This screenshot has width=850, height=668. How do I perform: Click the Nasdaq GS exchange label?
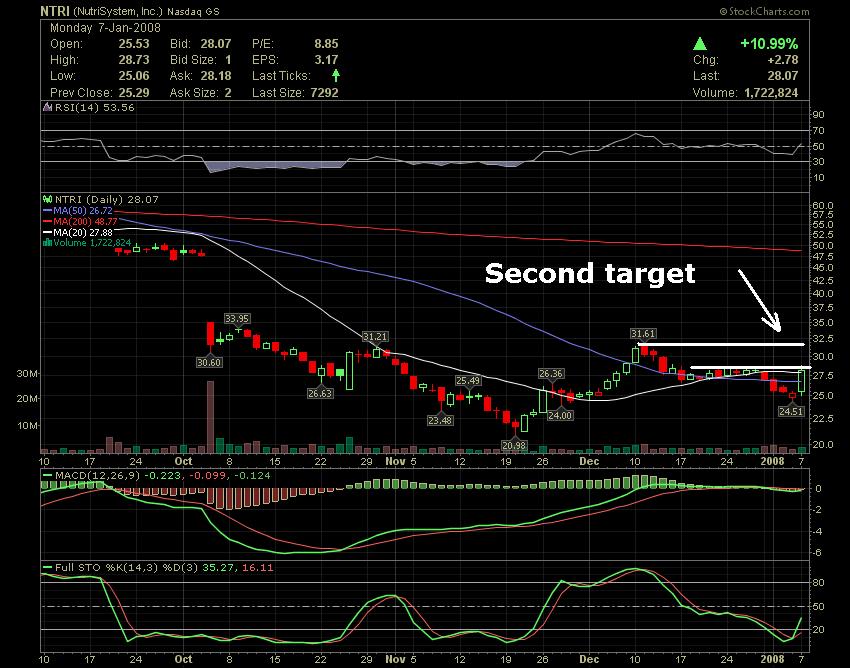193,11
